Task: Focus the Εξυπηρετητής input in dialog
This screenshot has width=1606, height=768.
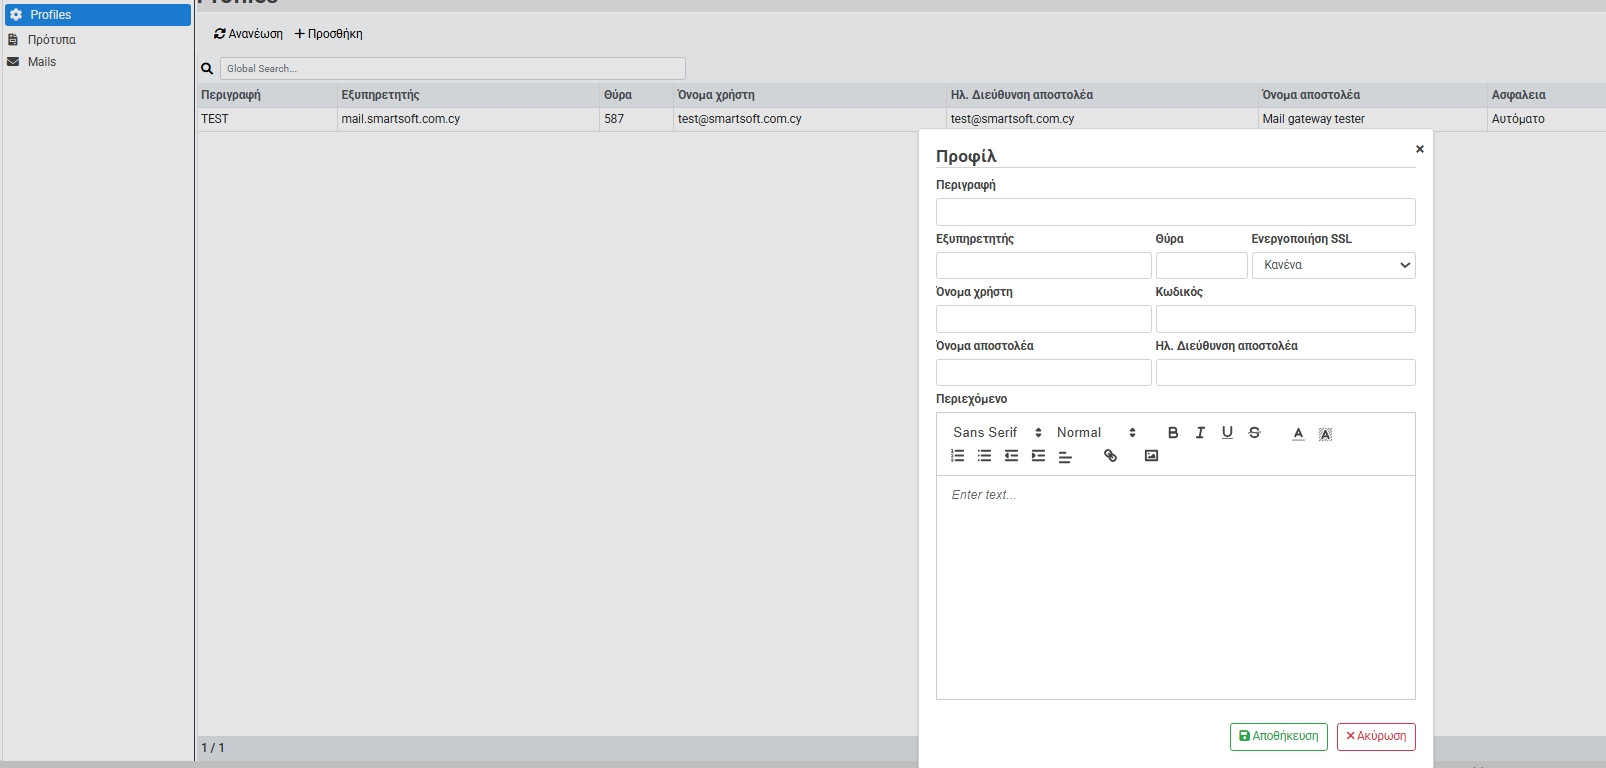Action: click(x=1043, y=265)
